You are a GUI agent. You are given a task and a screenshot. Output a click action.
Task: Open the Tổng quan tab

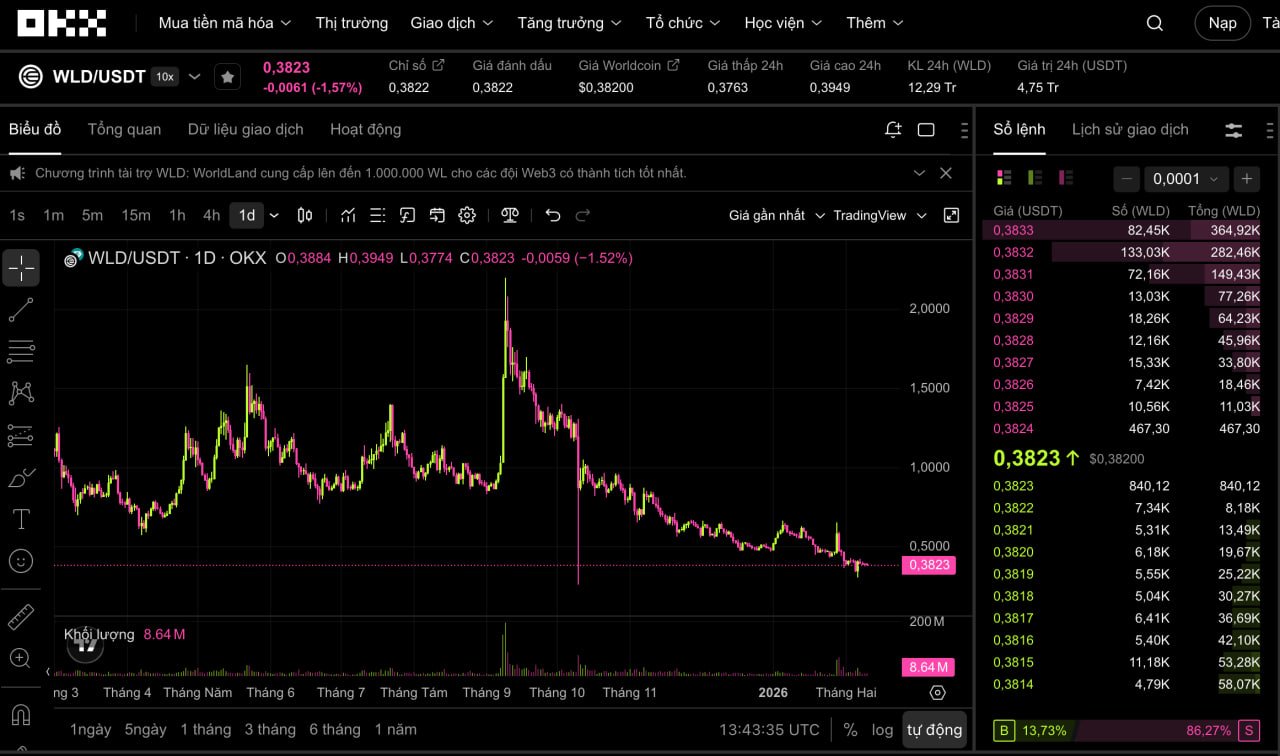(x=124, y=129)
